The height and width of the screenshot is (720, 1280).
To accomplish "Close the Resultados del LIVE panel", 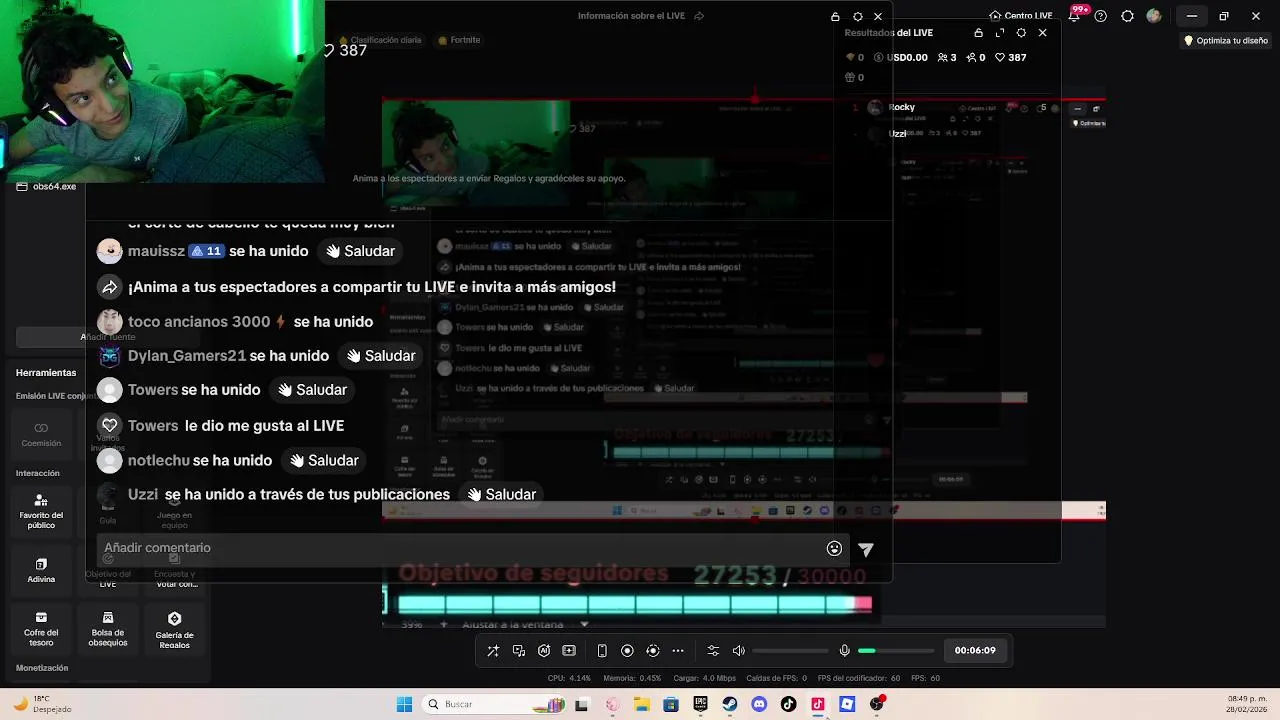I will pos(1042,33).
